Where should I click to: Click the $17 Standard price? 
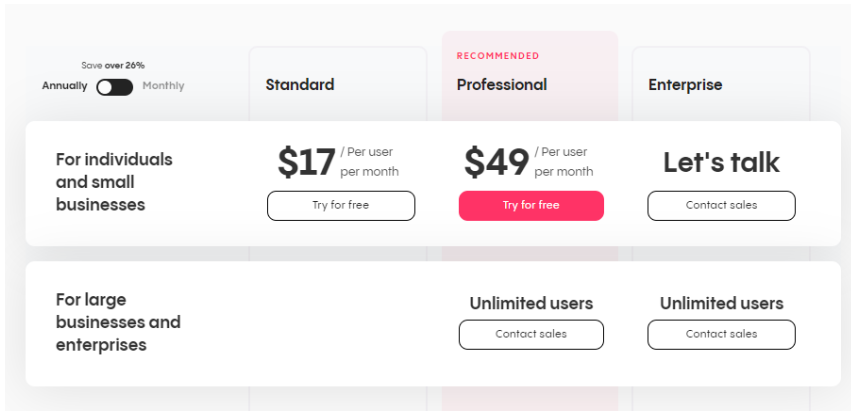click(x=306, y=162)
